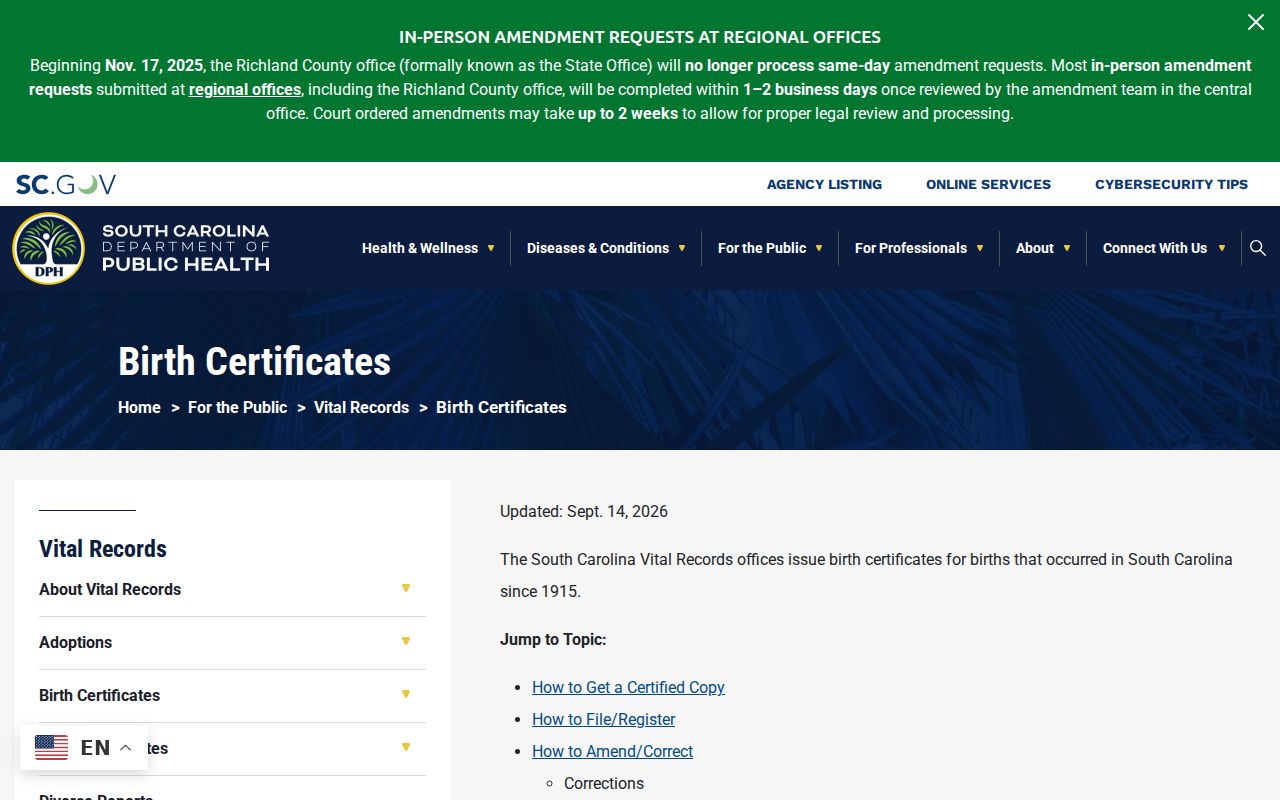
Task: Click the Vital Records sidebar heading
Action: pos(103,548)
